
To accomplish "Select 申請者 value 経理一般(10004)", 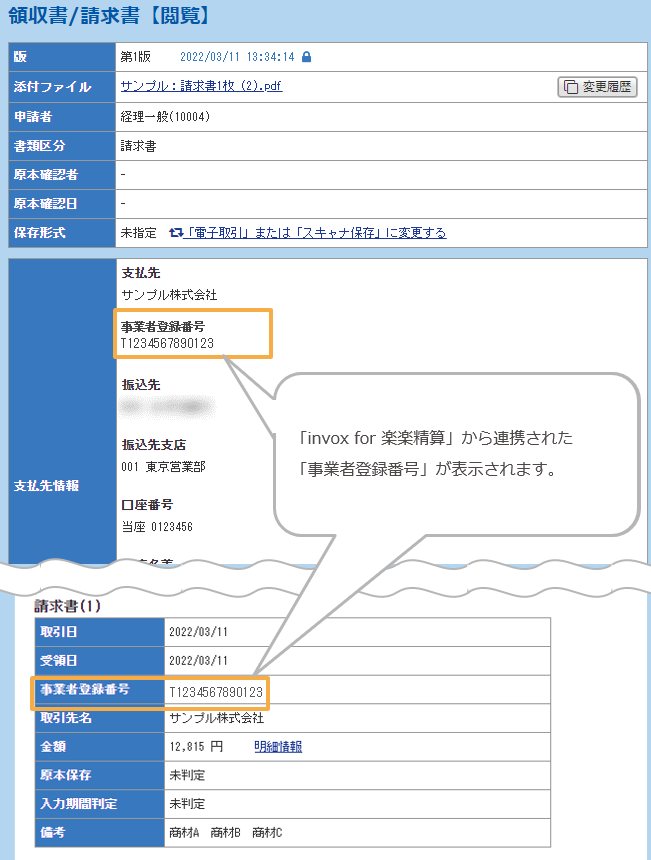I will tap(164, 116).
